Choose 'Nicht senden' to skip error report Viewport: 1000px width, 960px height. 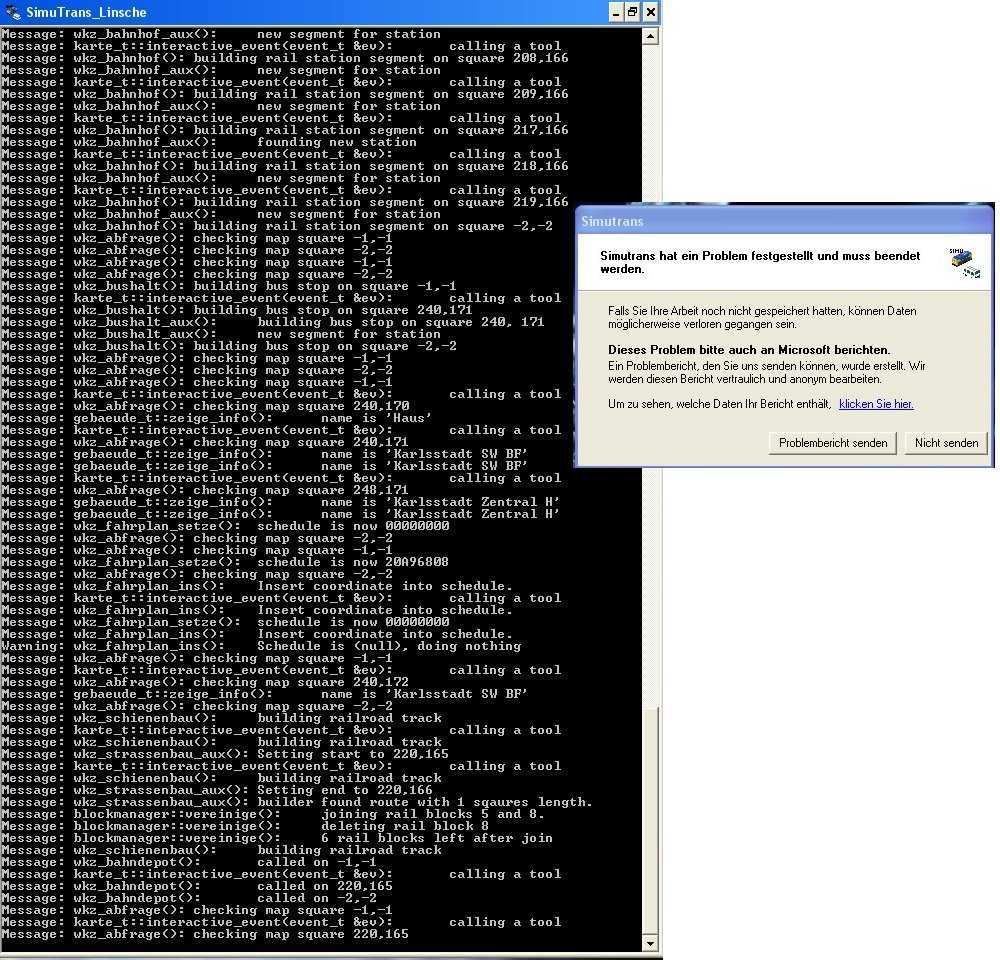946,443
